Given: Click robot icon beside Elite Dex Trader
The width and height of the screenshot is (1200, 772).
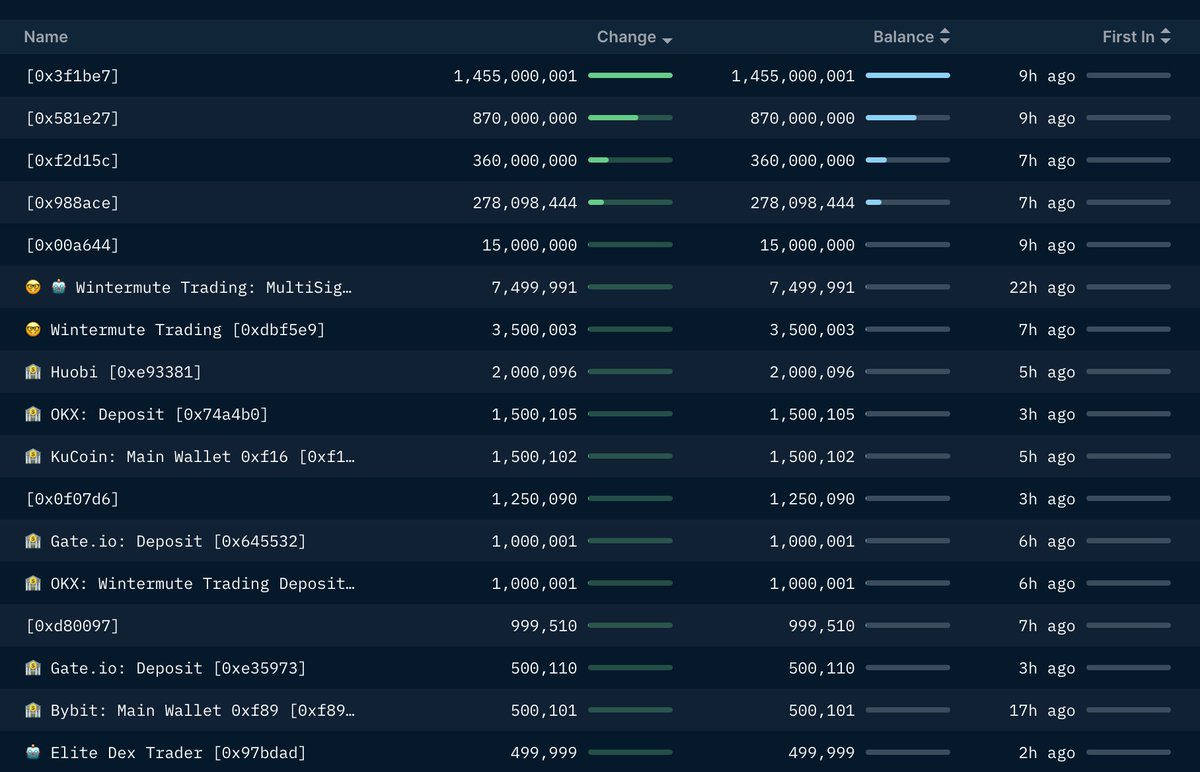Looking at the screenshot, I should coord(33,753).
